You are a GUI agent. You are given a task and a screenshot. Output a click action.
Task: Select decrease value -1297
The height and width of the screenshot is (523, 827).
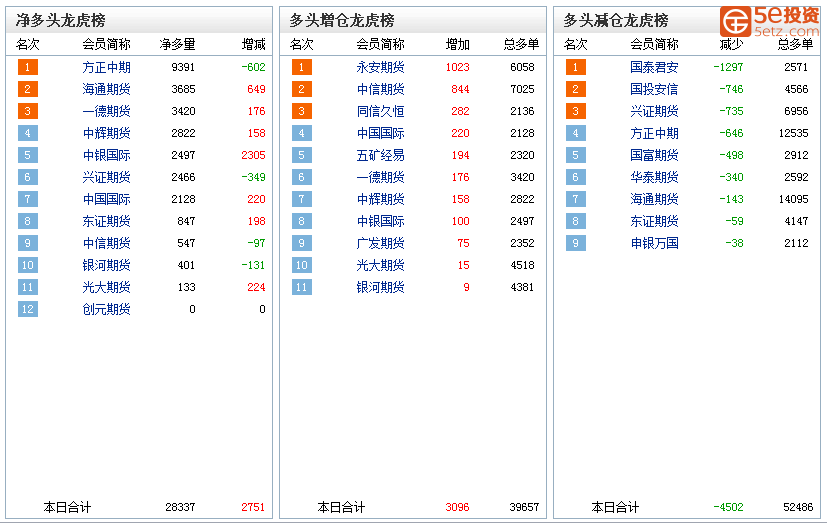(728, 67)
